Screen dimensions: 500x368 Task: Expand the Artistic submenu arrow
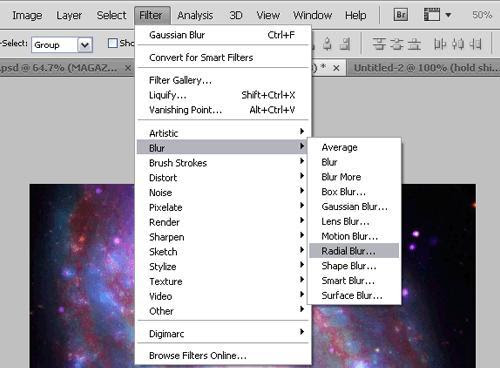(302, 131)
